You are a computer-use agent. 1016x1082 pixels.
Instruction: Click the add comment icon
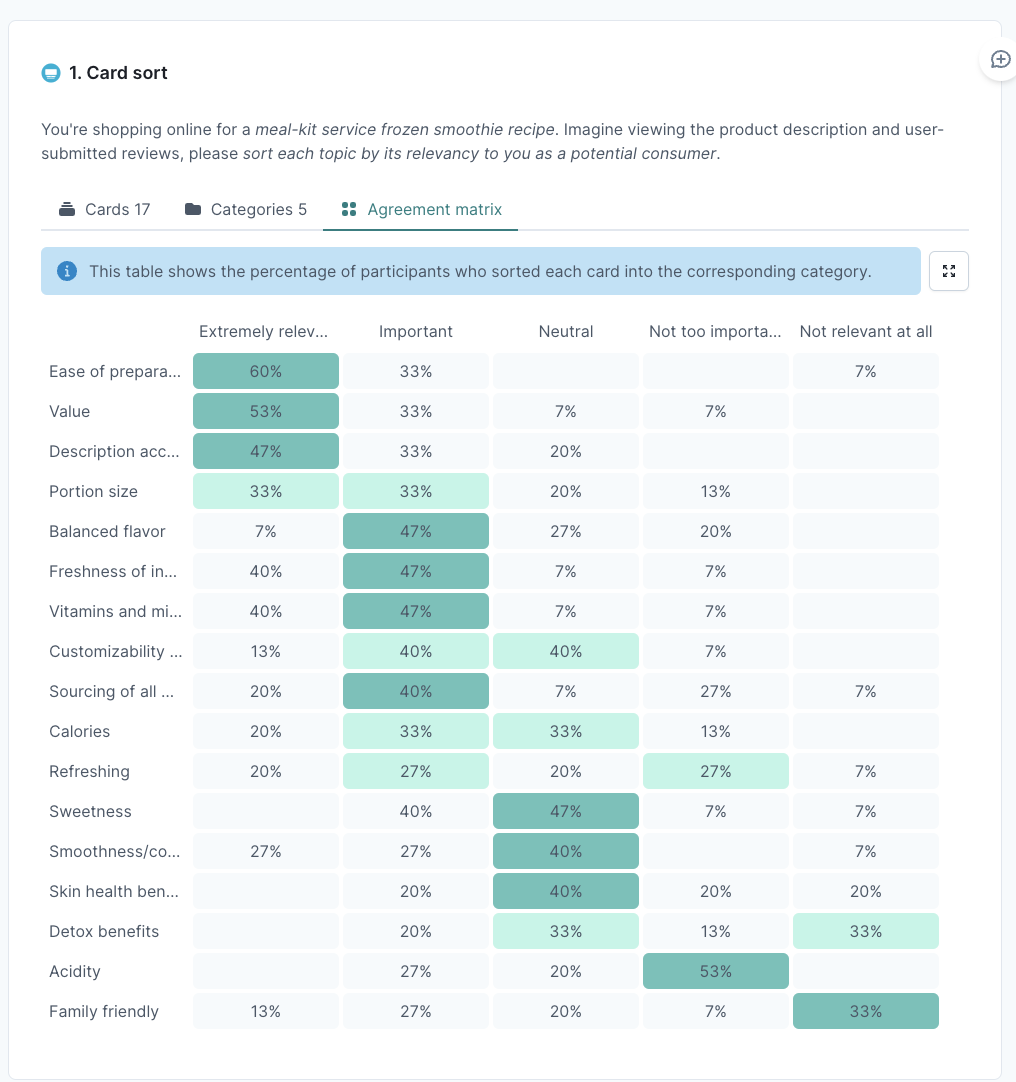(x=1000, y=60)
